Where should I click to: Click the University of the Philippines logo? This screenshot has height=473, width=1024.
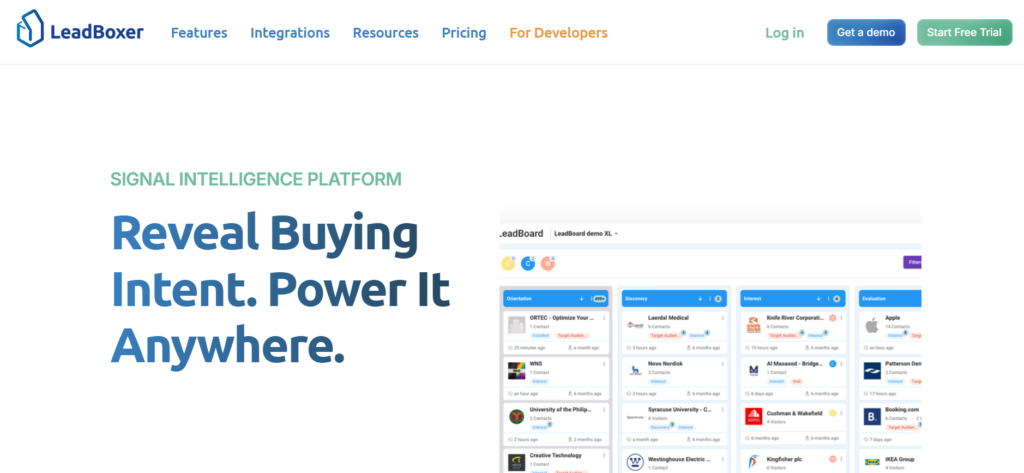[x=517, y=417]
